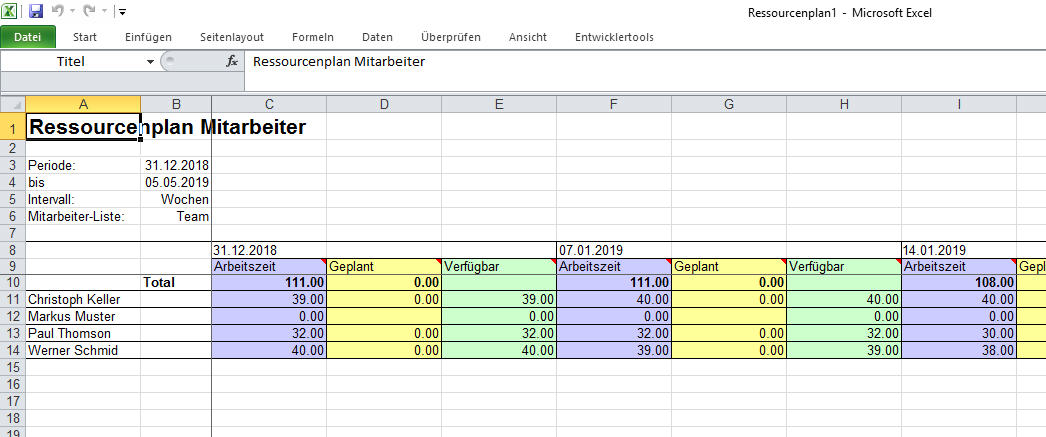
Task: Save the workbook with the floppy disk icon
Action: click(36, 11)
